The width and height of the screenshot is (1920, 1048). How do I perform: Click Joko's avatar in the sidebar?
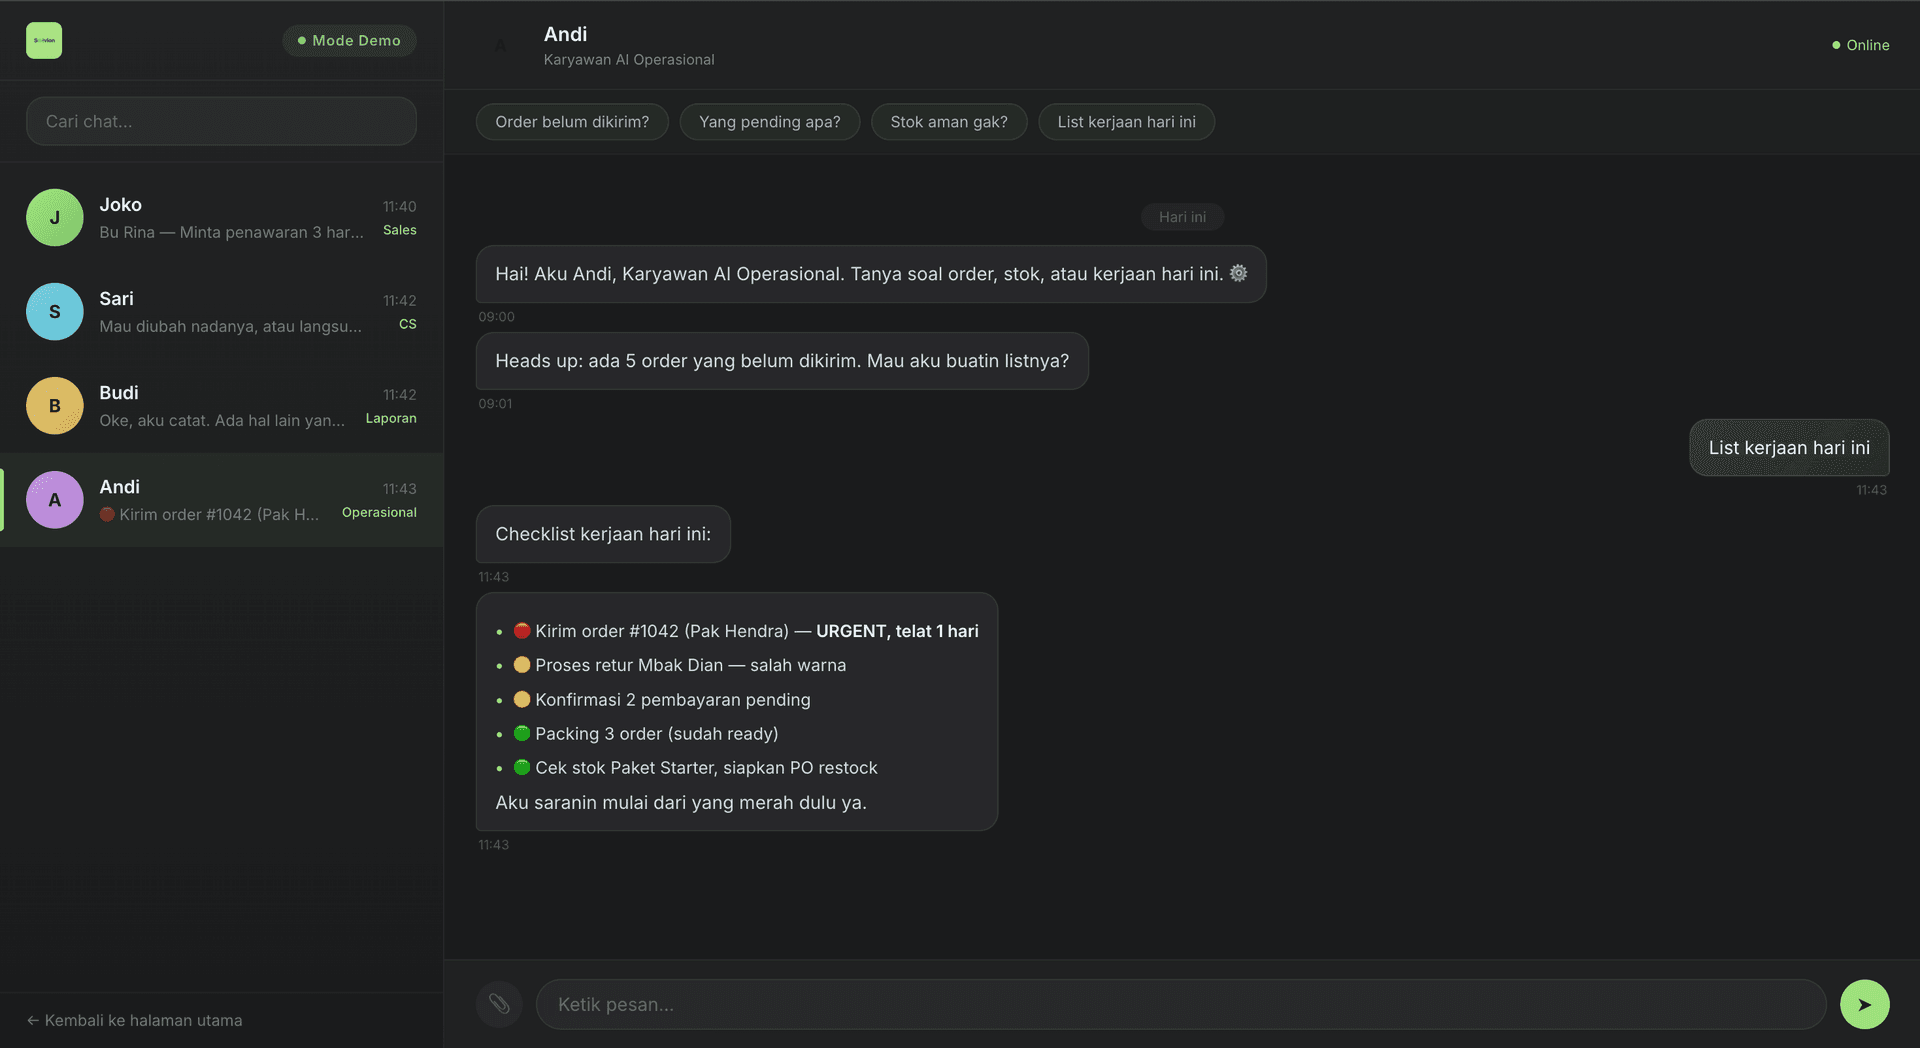(x=54, y=217)
